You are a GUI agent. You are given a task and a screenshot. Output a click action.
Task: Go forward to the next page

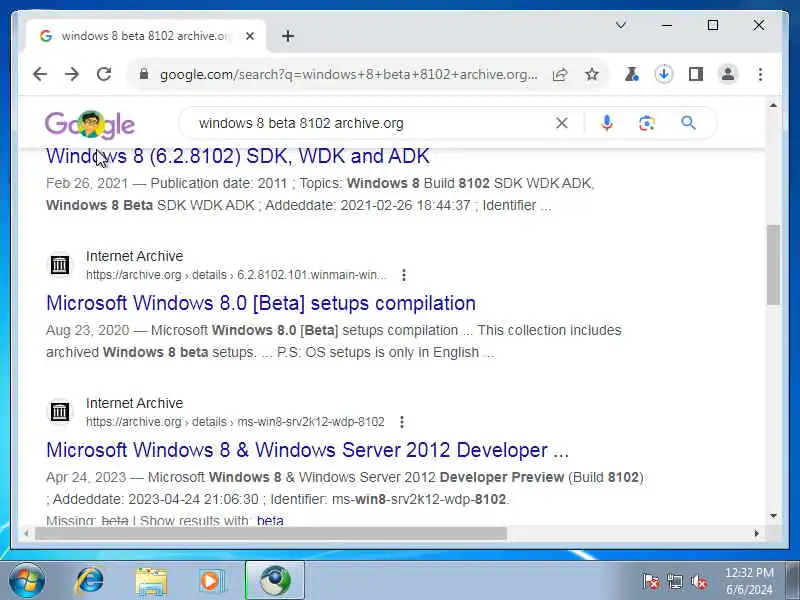[72, 74]
